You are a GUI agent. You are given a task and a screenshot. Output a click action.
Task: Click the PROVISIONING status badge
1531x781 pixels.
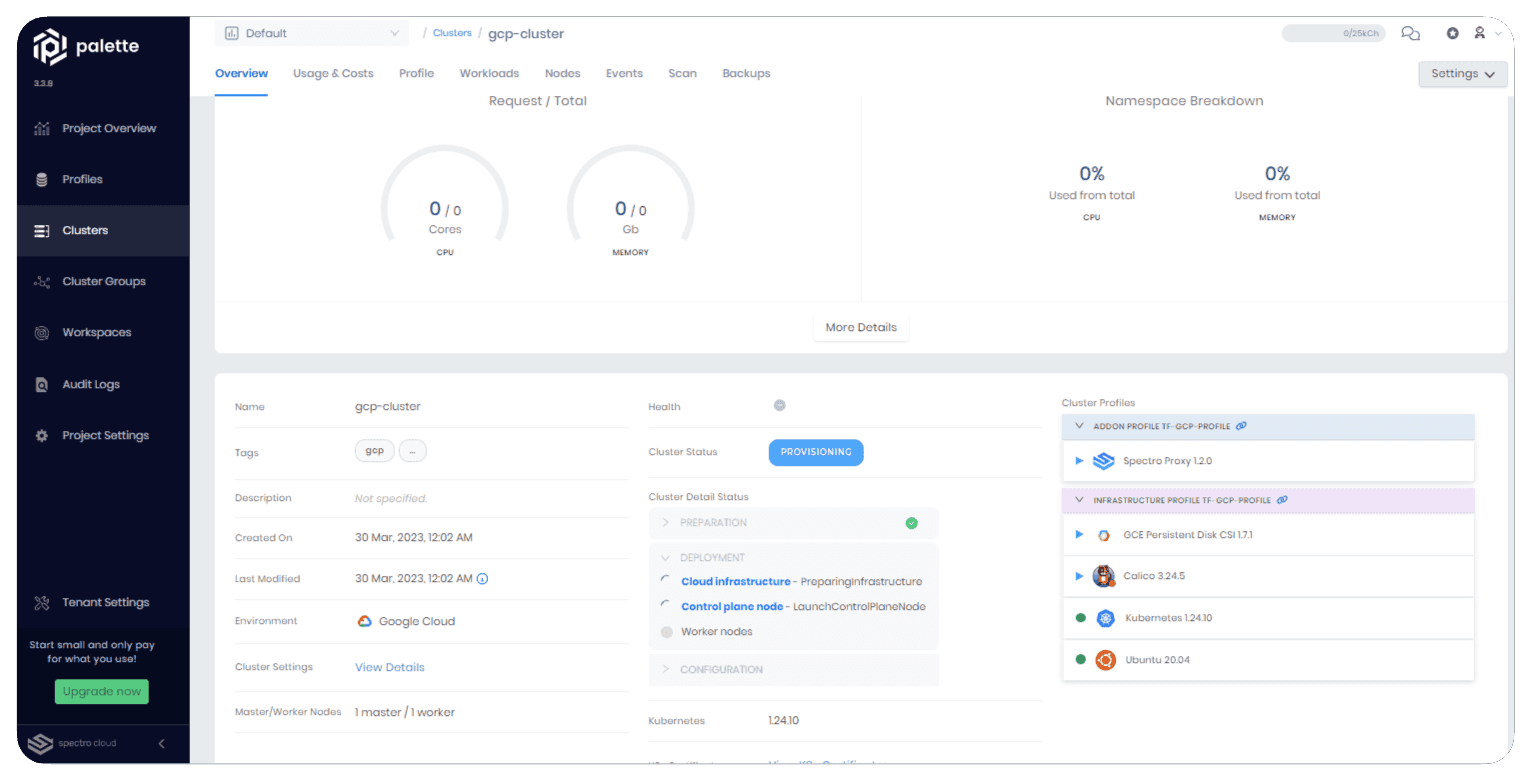(x=815, y=452)
